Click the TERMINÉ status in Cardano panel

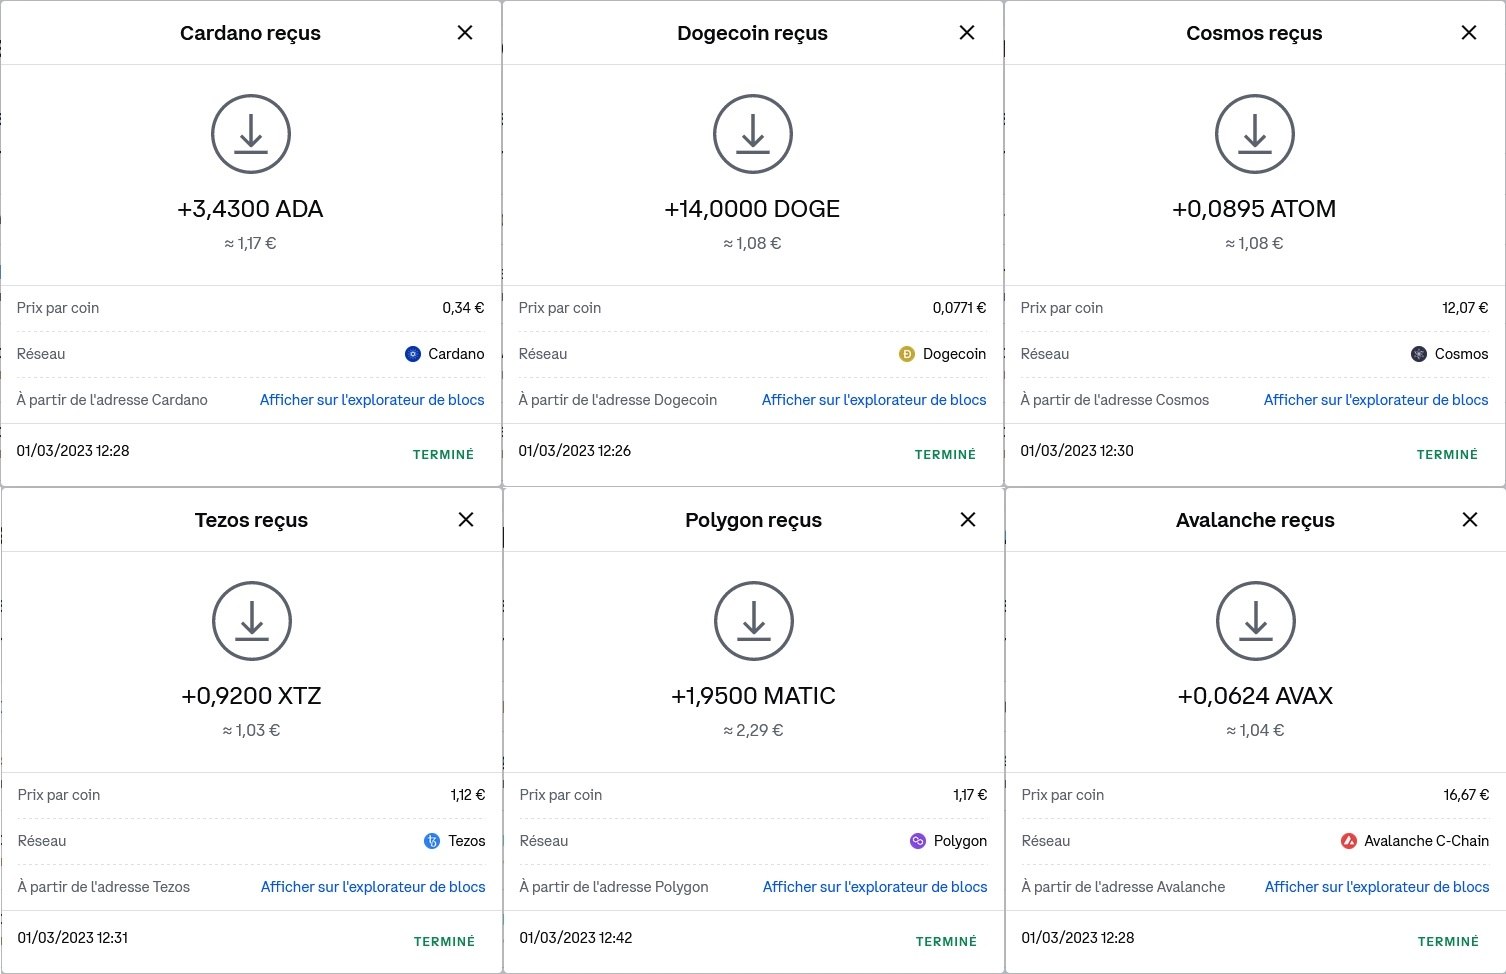pyautogui.click(x=444, y=454)
